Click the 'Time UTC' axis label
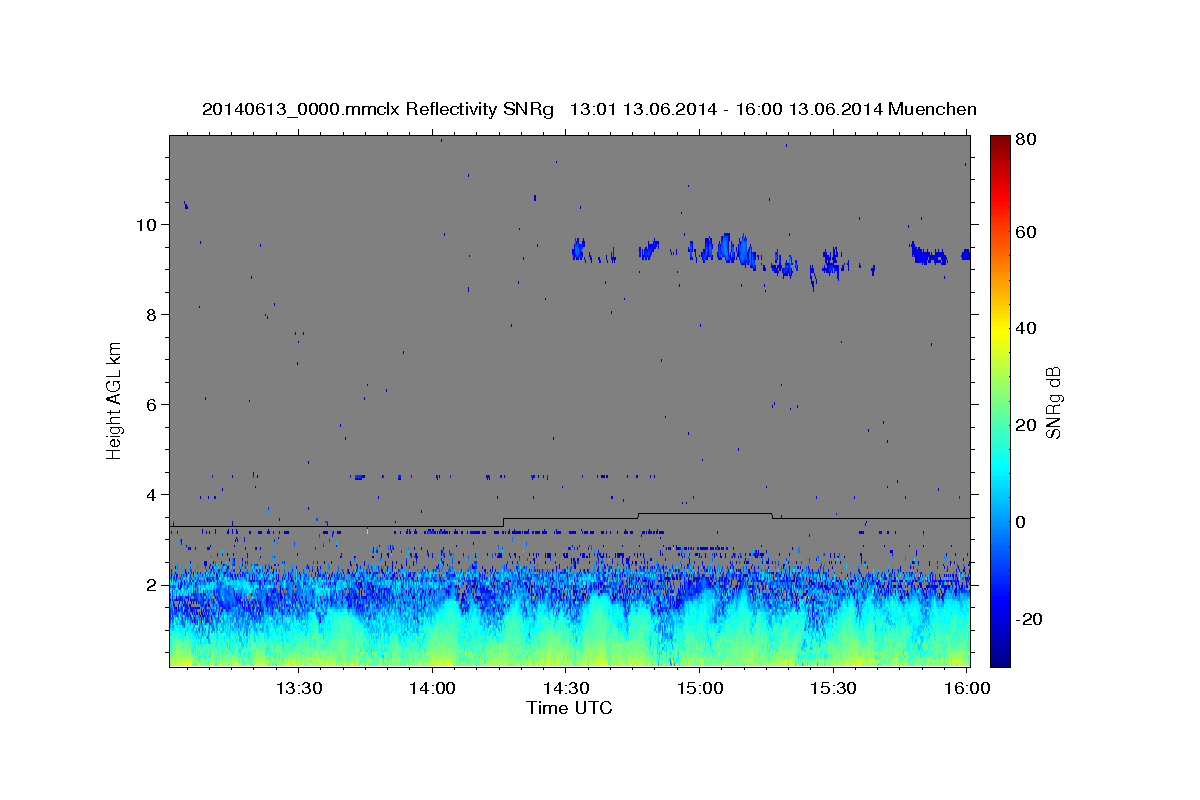 point(569,708)
